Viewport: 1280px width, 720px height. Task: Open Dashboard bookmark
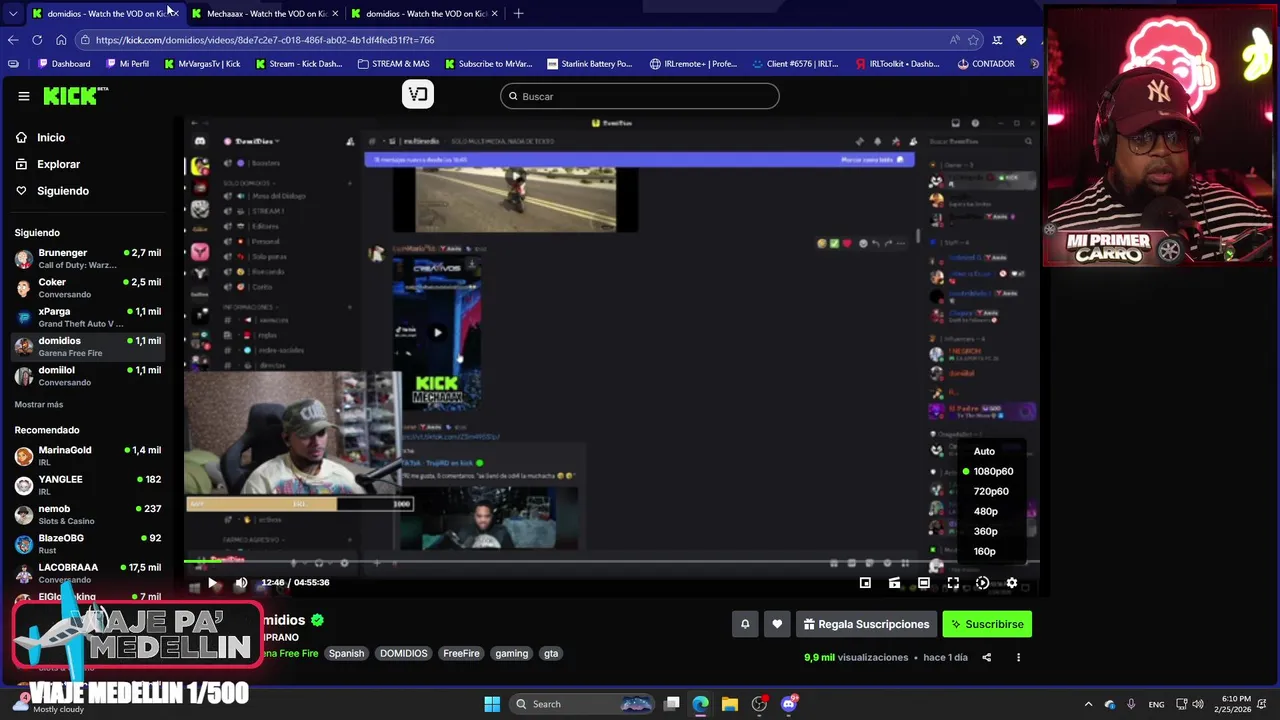click(x=63, y=63)
